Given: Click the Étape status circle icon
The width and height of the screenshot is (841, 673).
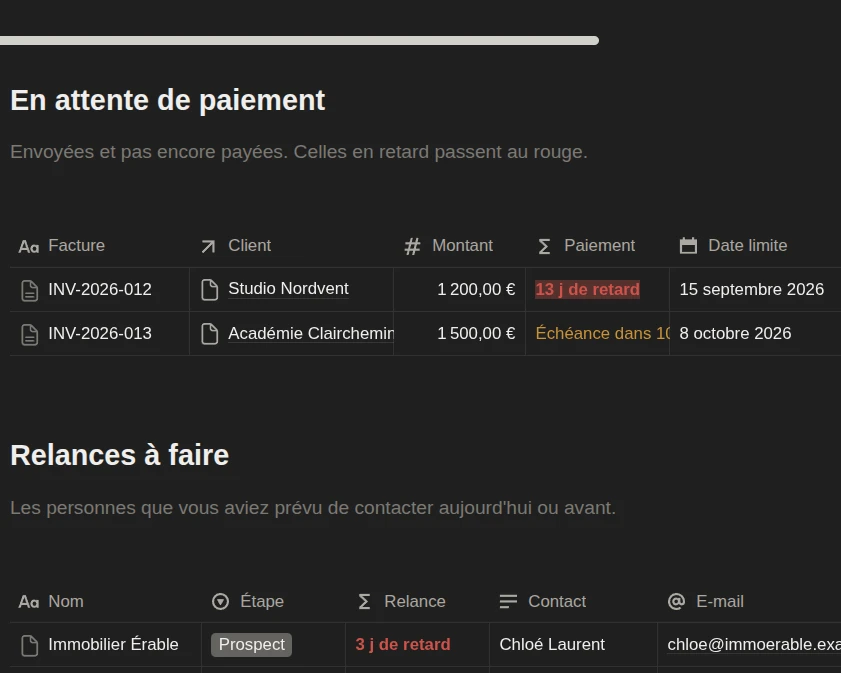Looking at the screenshot, I should pyautogui.click(x=220, y=602).
